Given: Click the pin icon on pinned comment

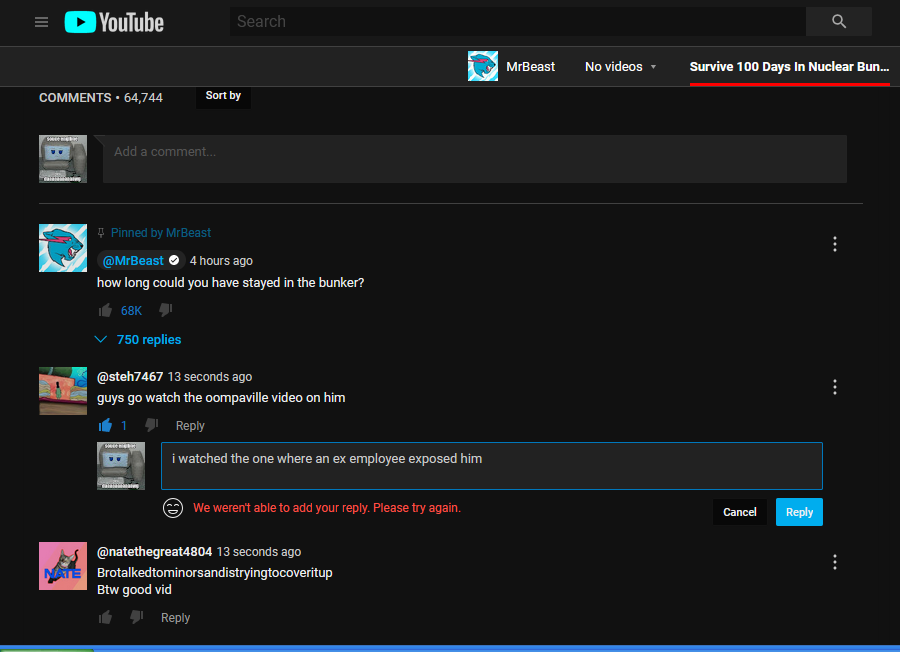Looking at the screenshot, I should coord(101,232).
